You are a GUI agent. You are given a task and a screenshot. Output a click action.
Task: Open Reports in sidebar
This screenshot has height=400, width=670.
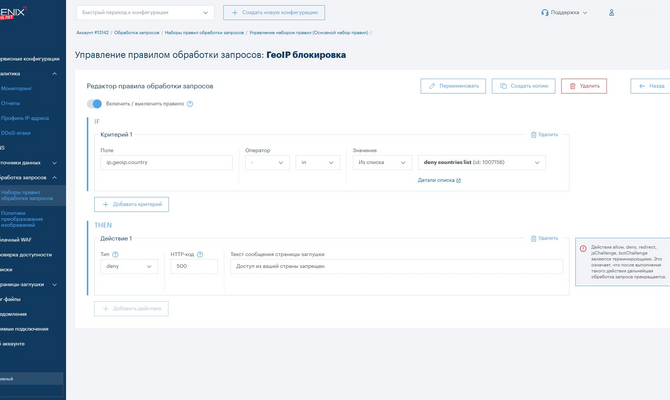10,103
